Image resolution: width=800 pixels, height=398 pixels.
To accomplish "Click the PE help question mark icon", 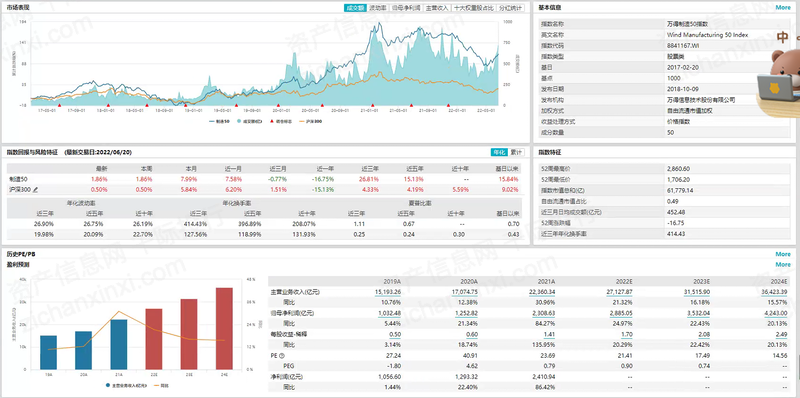I will click(282, 356).
